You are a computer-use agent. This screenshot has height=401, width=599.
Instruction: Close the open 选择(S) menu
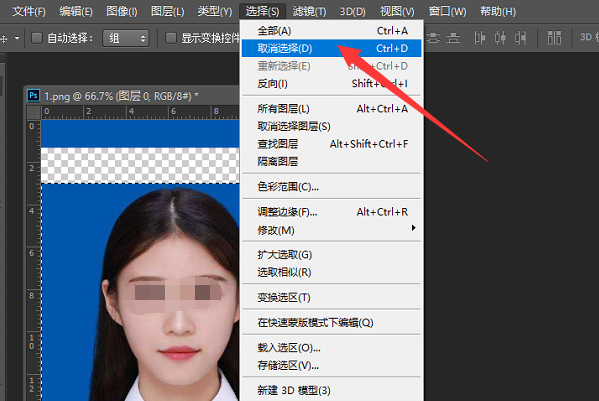click(x=262, y=11)
